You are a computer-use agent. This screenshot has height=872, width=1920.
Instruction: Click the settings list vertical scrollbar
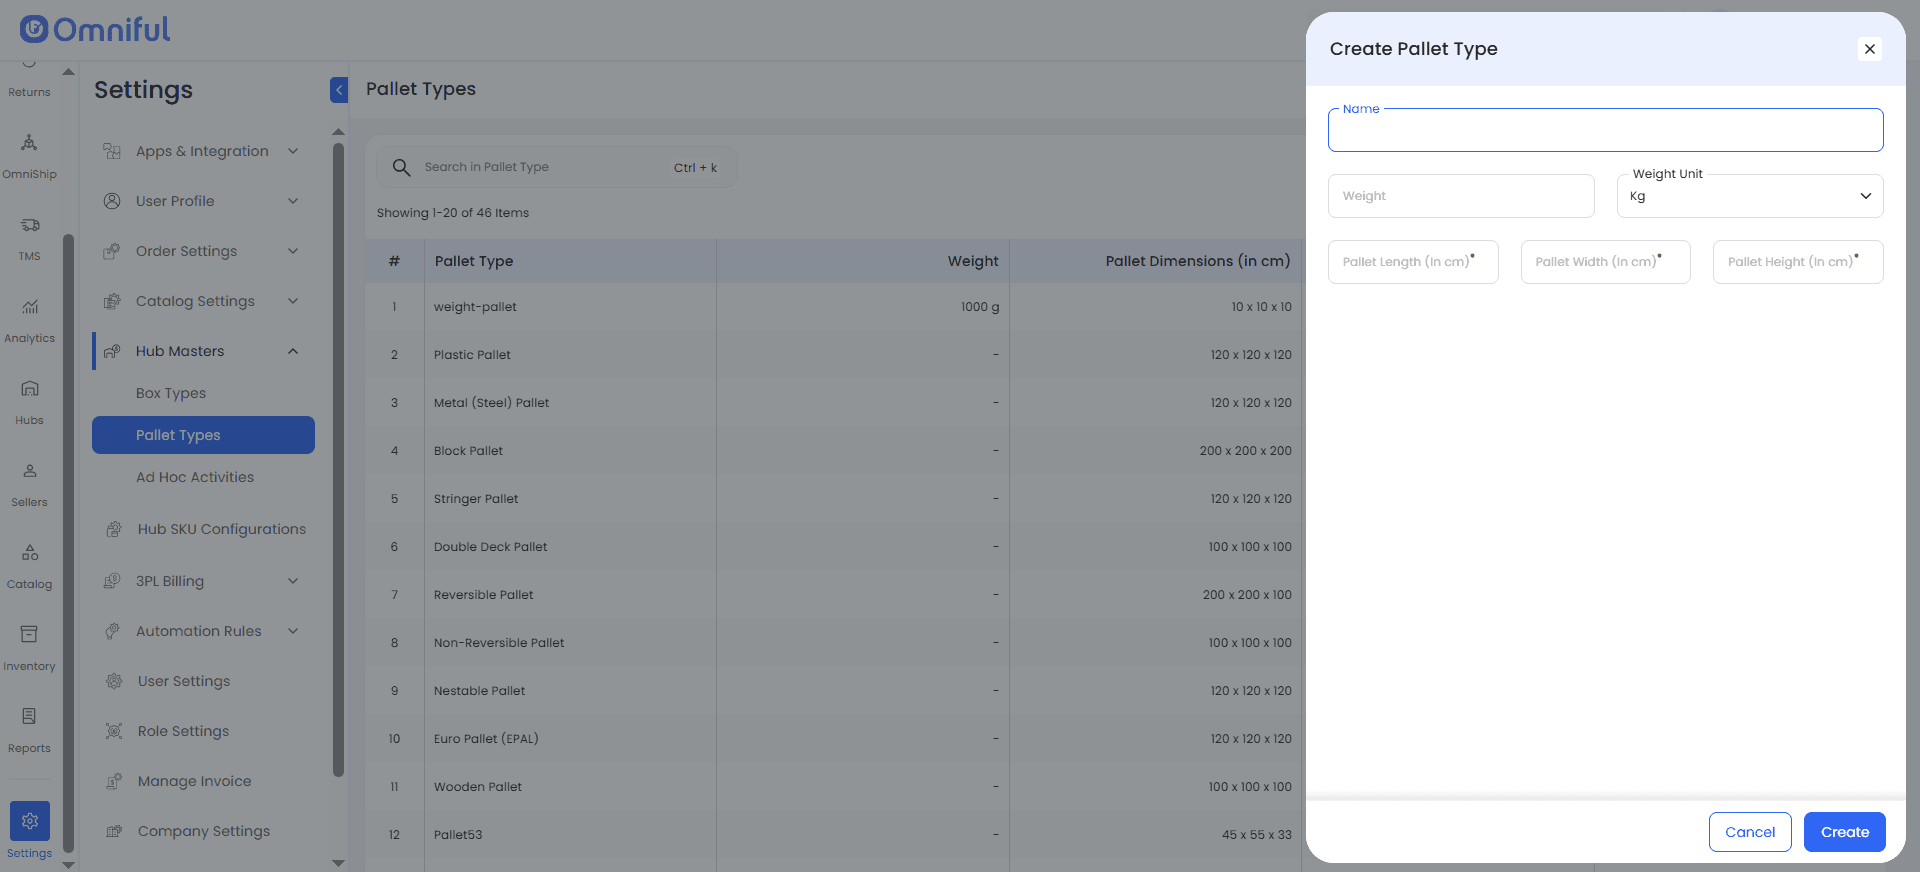click(338, 460)
